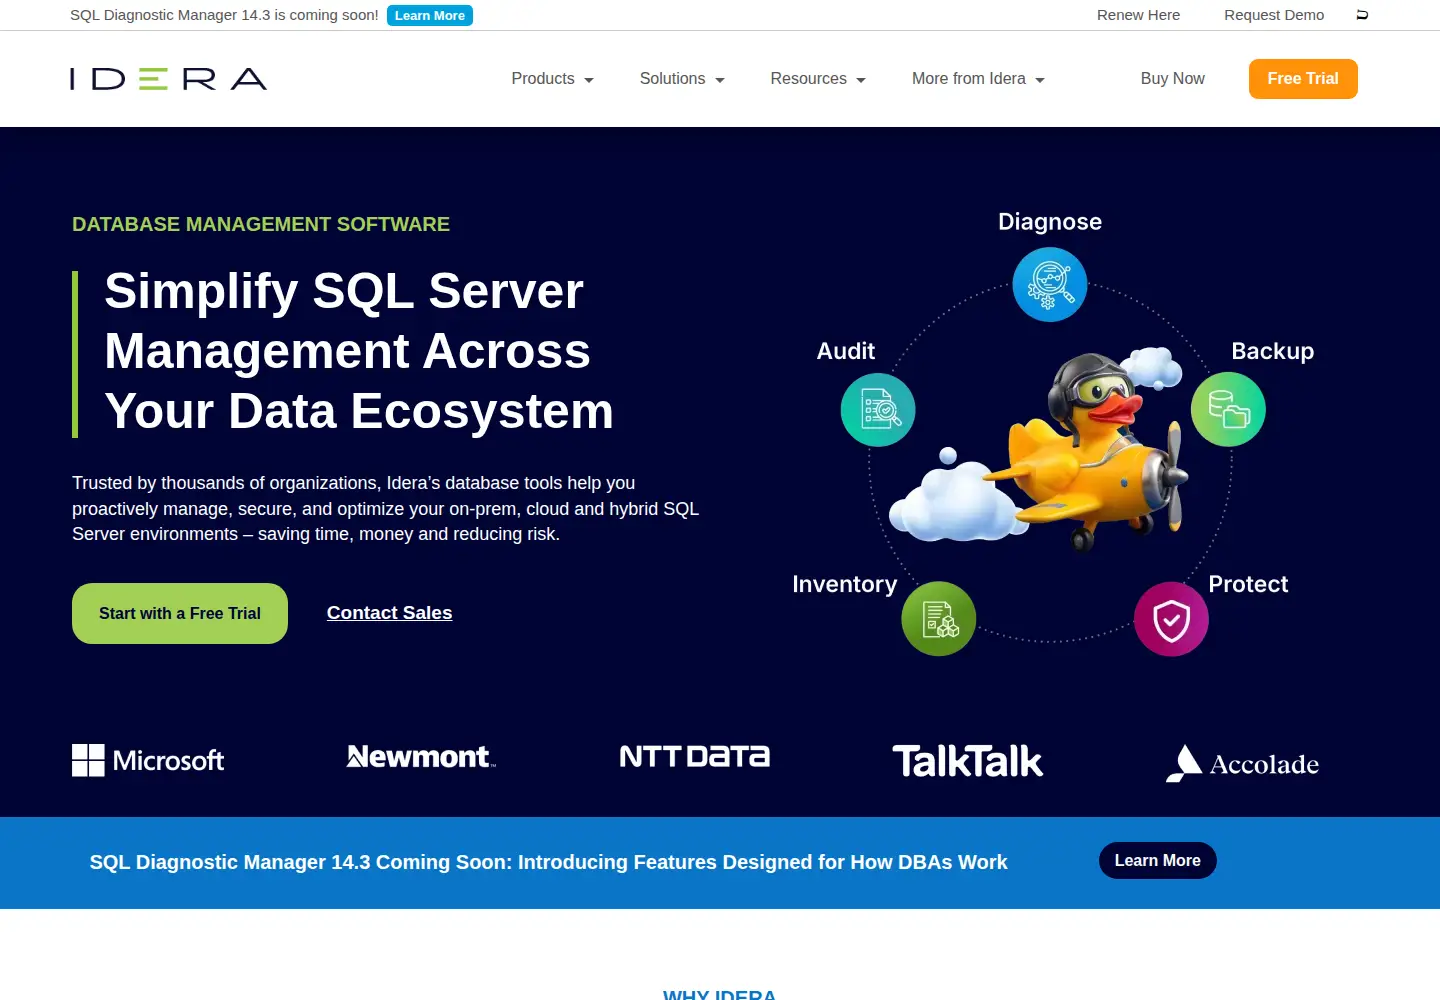Click the IDERA logo
The height and width of the screenshot is (1000, 1440).
click(x=168, y=79)
